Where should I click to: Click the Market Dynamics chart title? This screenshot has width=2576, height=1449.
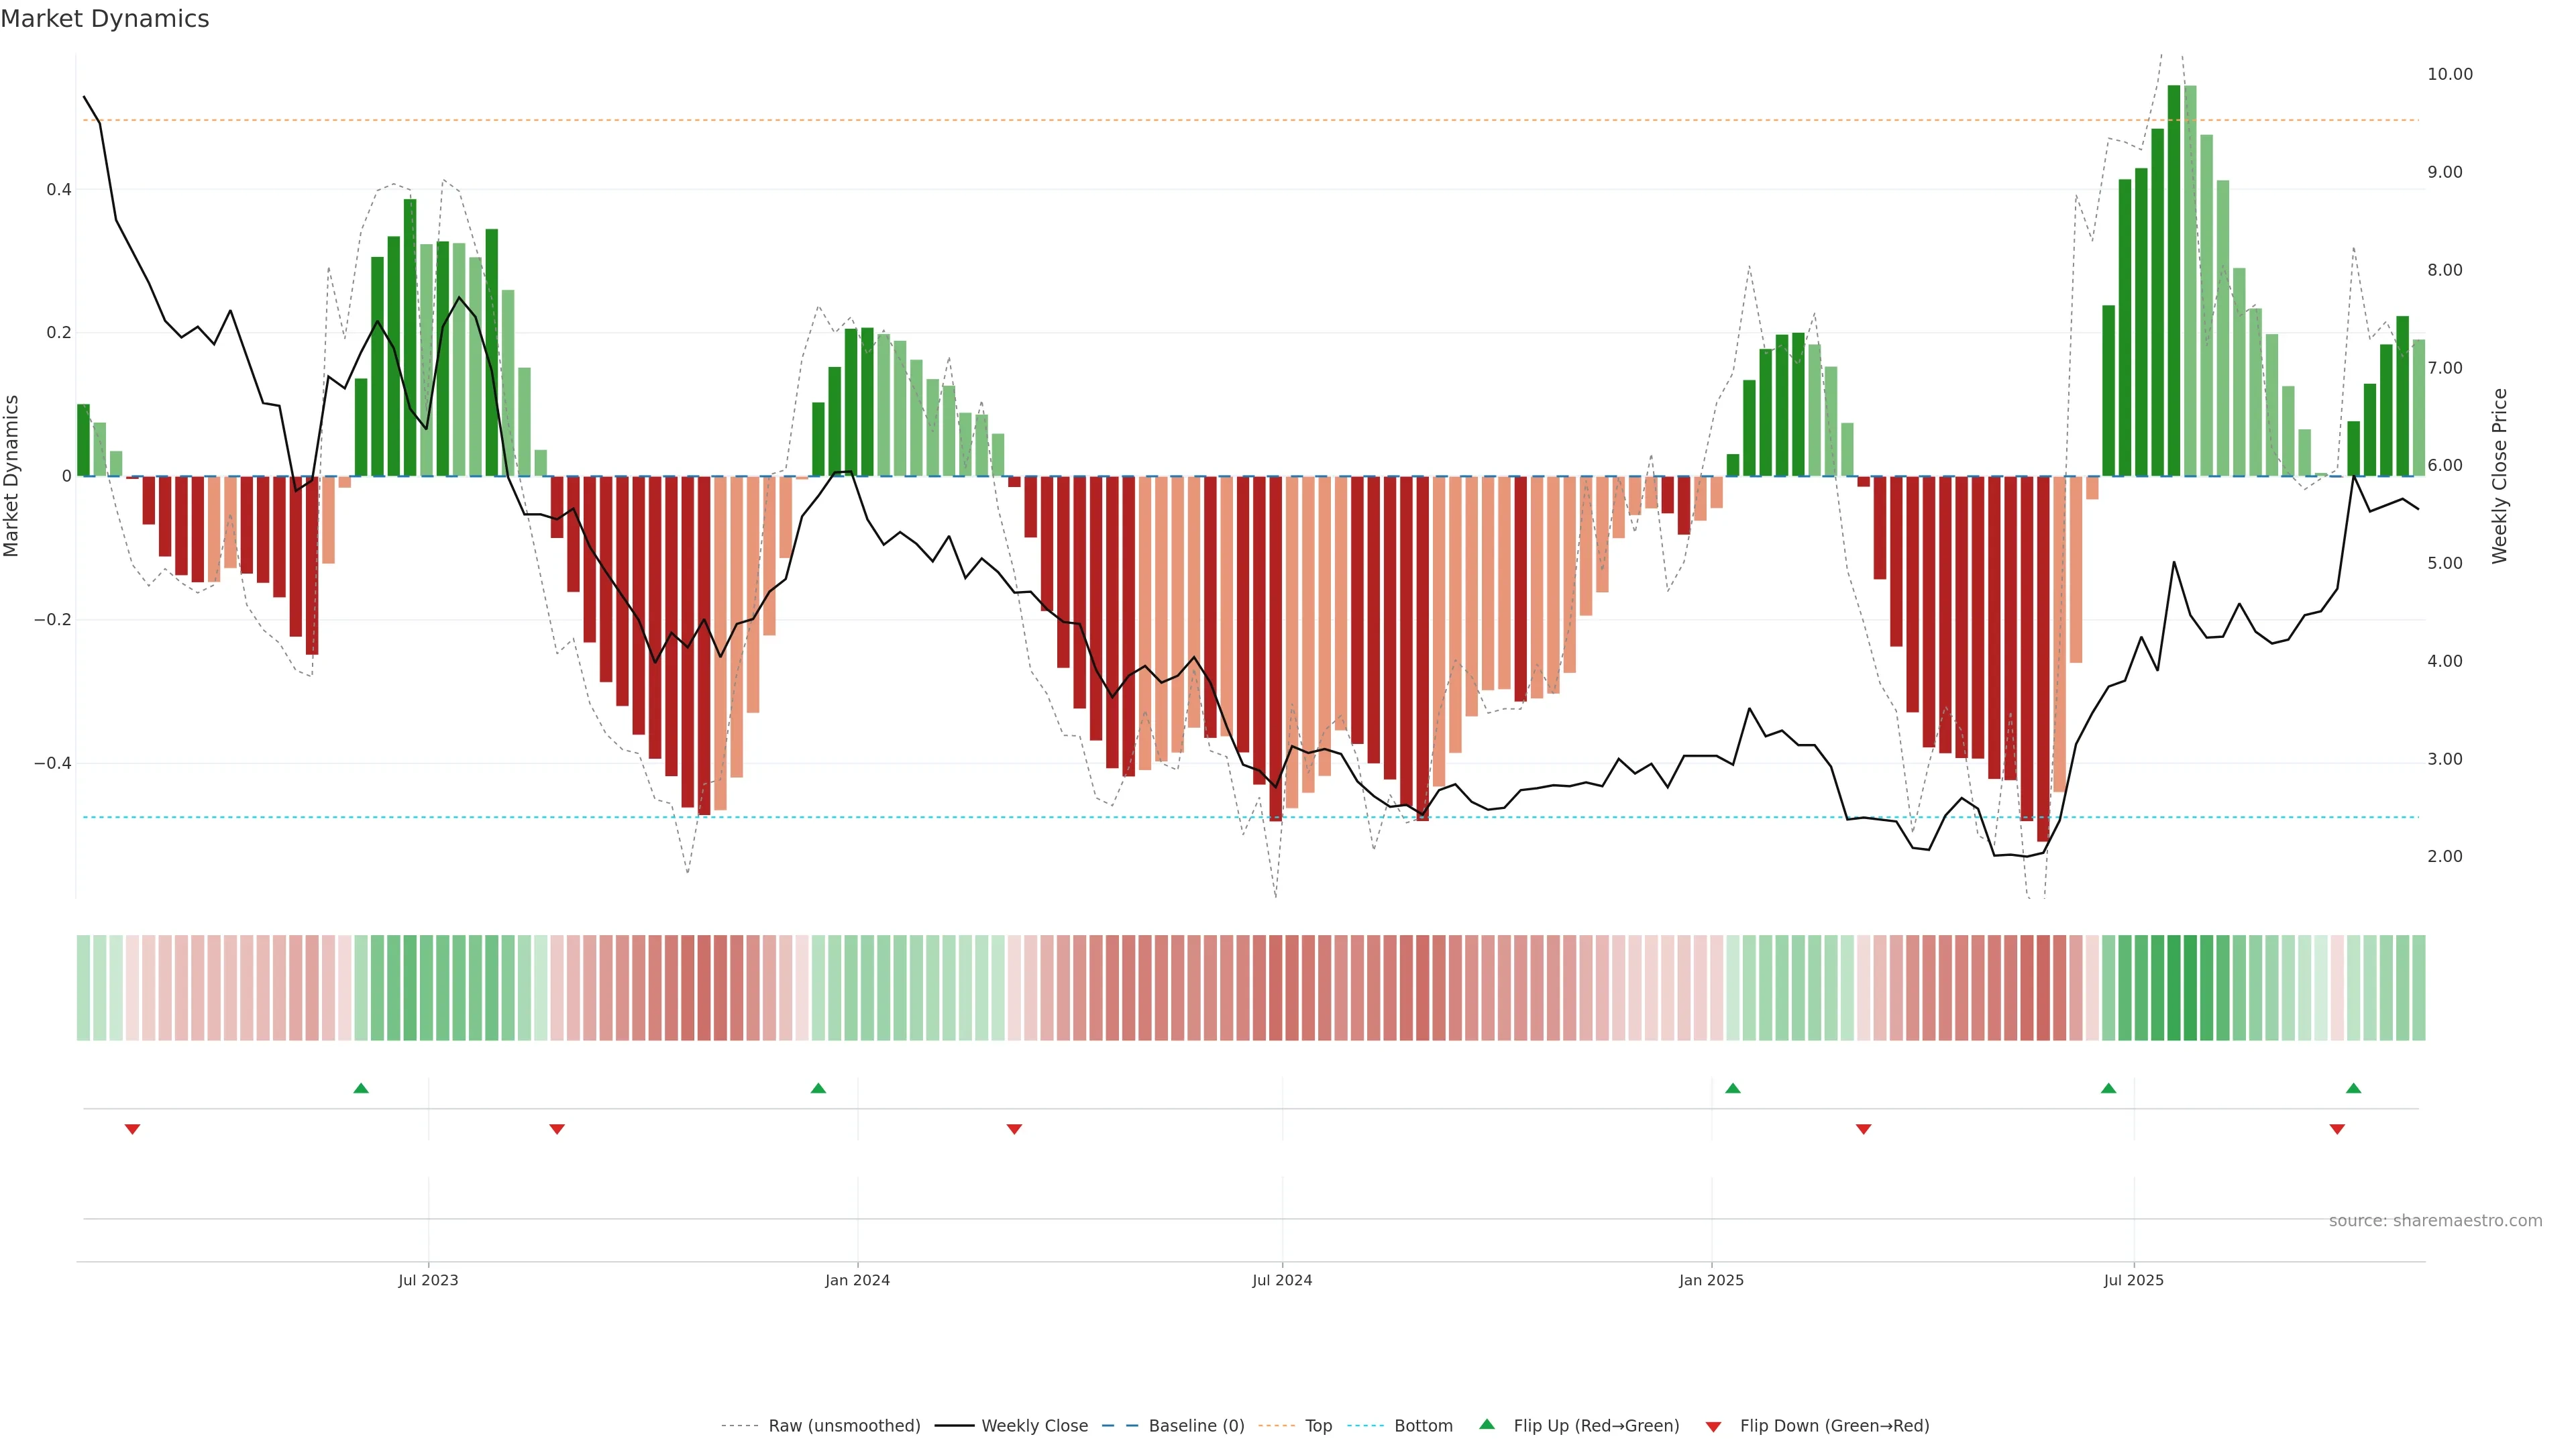click(x=105, y=19)
